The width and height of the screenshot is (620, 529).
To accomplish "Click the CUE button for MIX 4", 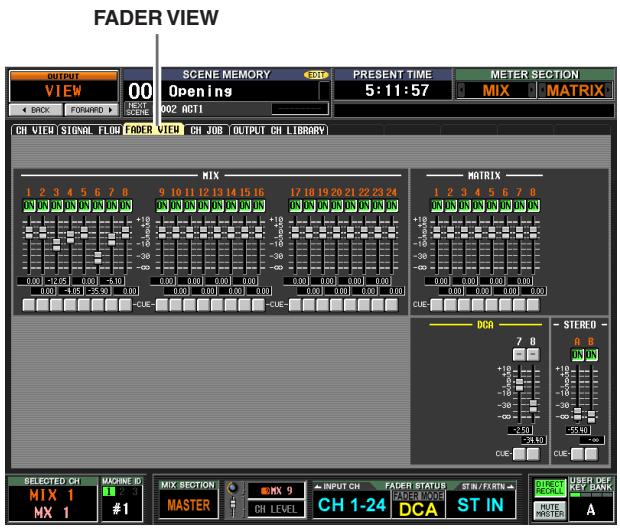I will click(x=70, y=305).
